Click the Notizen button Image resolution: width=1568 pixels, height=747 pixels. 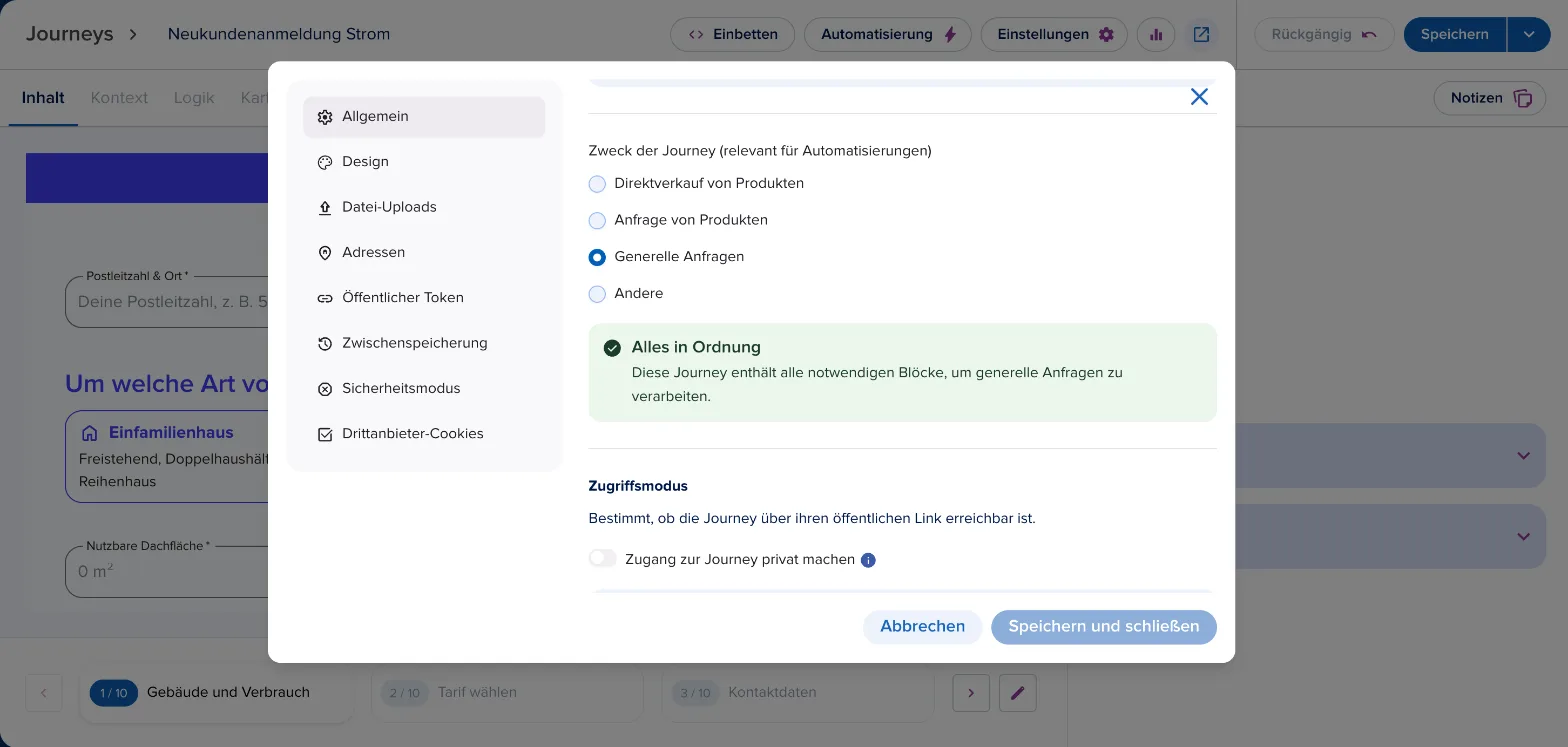1490,98
